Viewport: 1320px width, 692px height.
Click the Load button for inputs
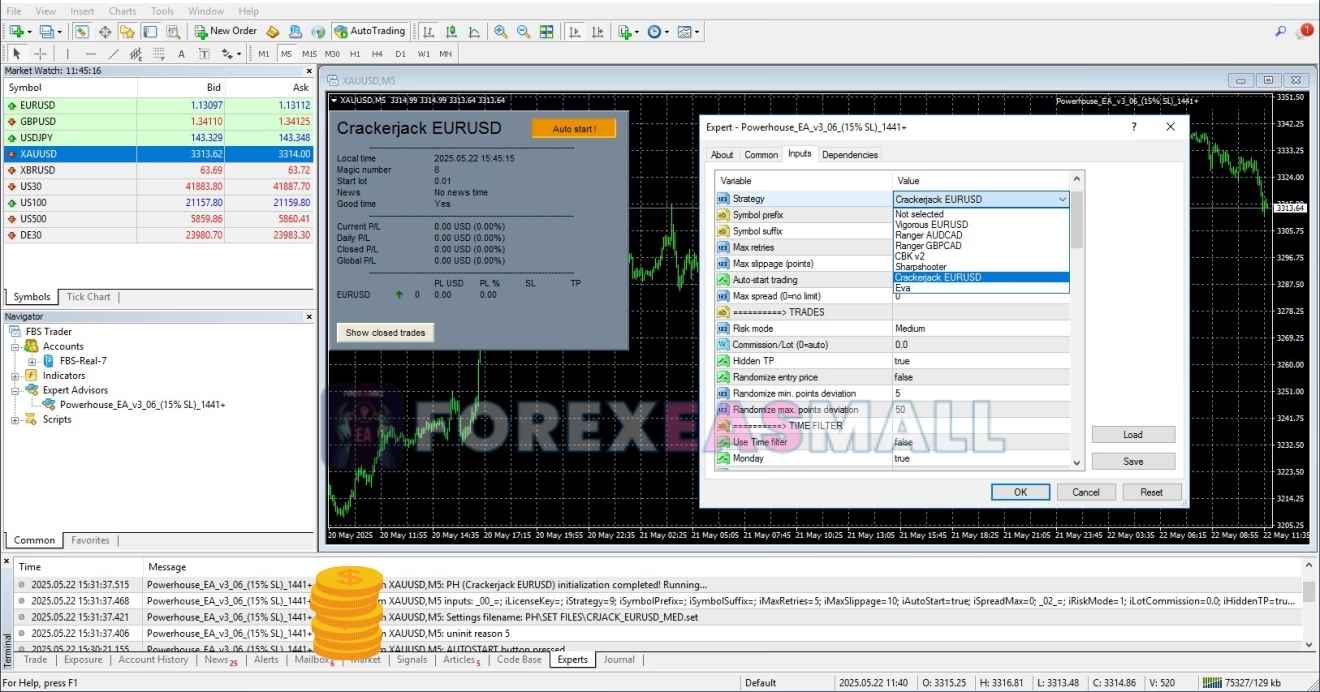[x=1133, y=435]
